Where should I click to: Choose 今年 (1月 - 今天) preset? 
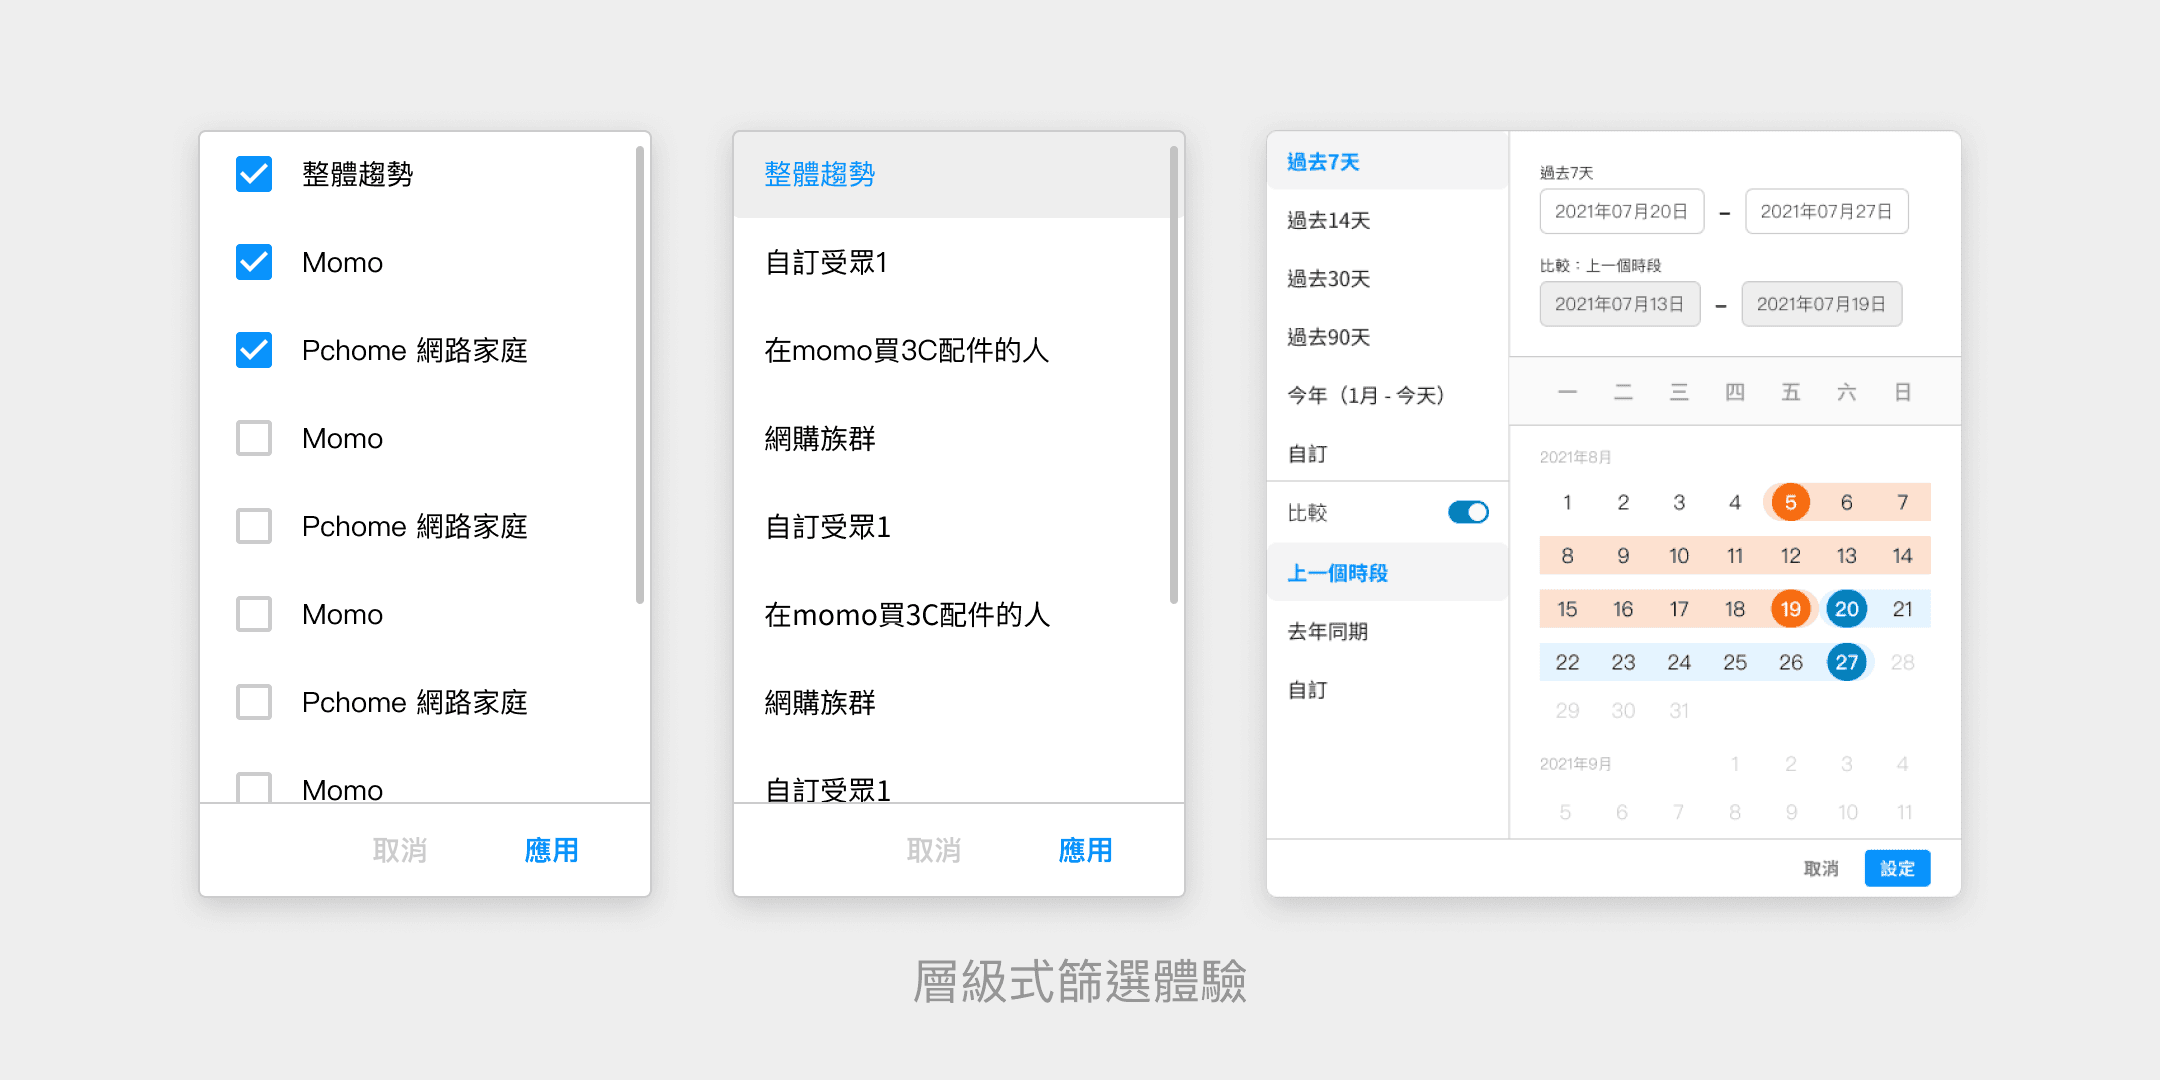[x=1365, y=395]
